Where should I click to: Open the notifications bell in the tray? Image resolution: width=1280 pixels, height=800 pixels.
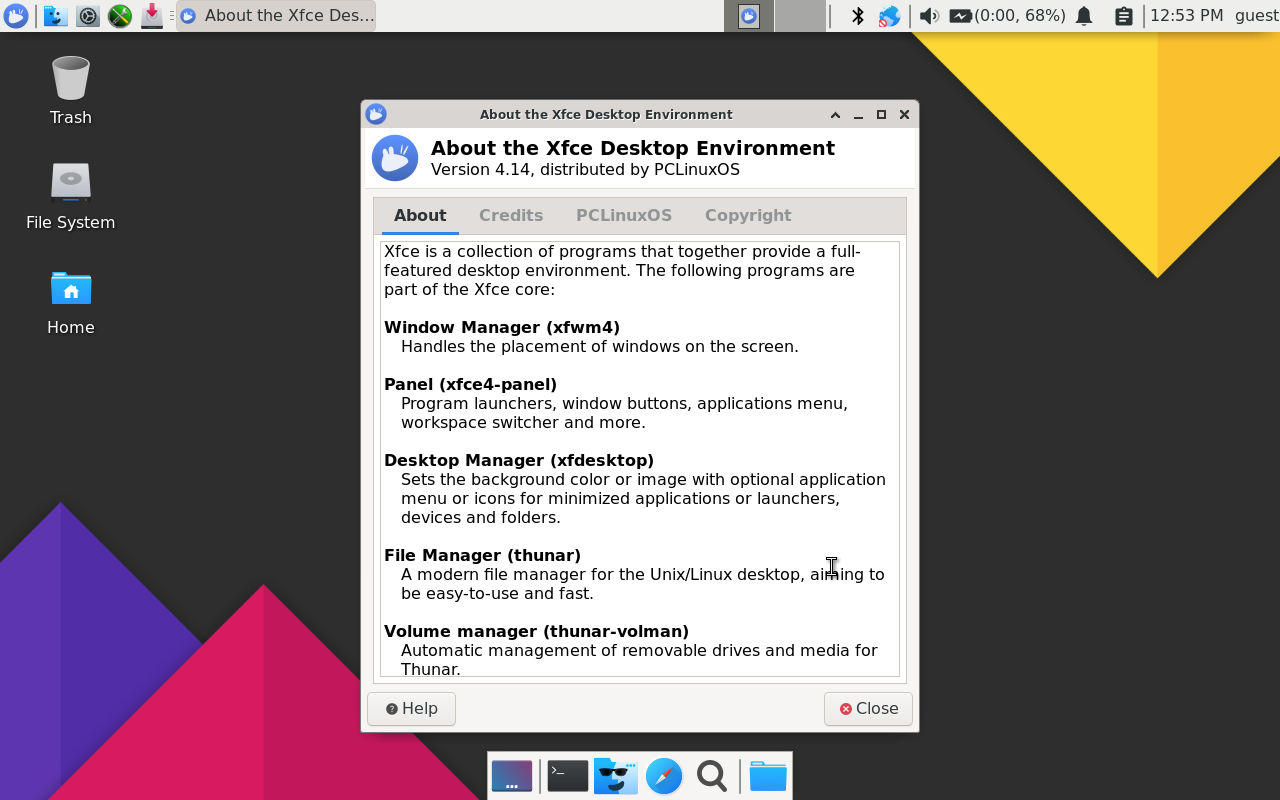[1084, 16]
